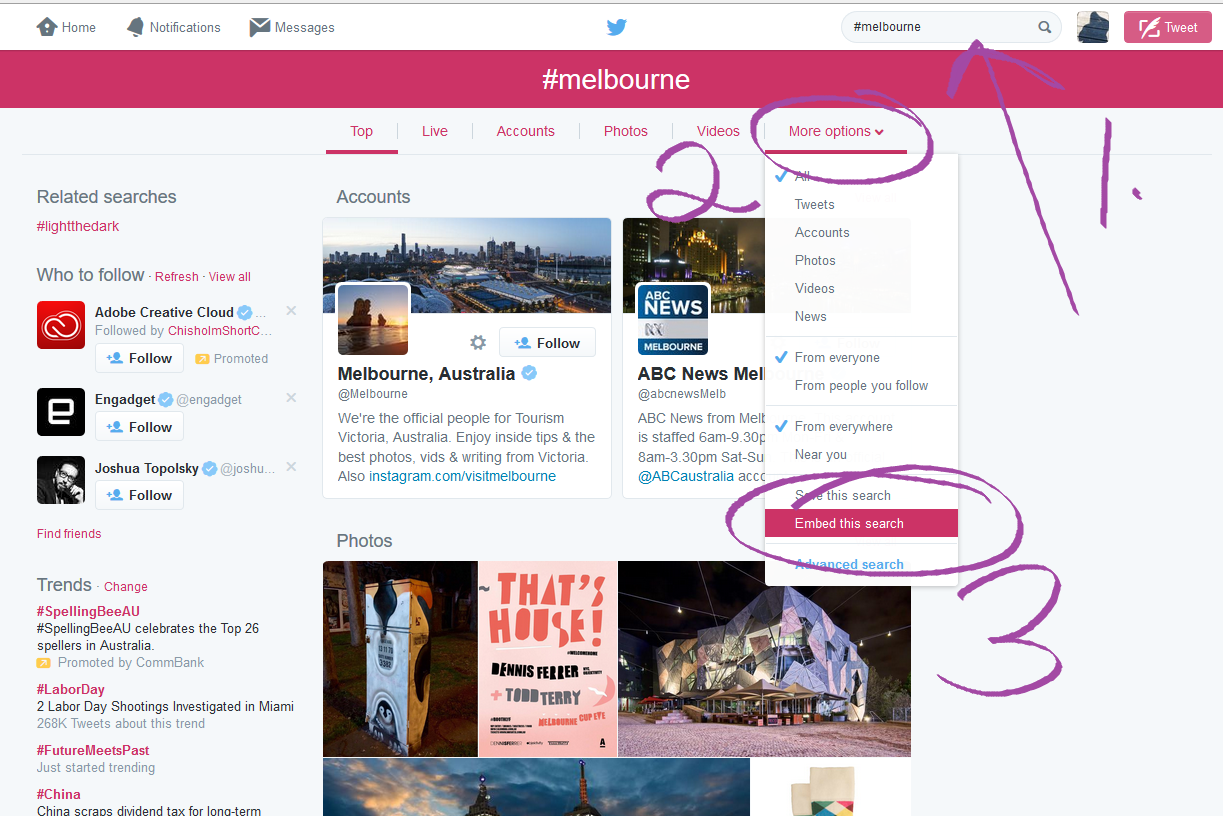Dismiss Joshua Topolsky suggestion
This screenshot has height=816, width=1223.
291,467
